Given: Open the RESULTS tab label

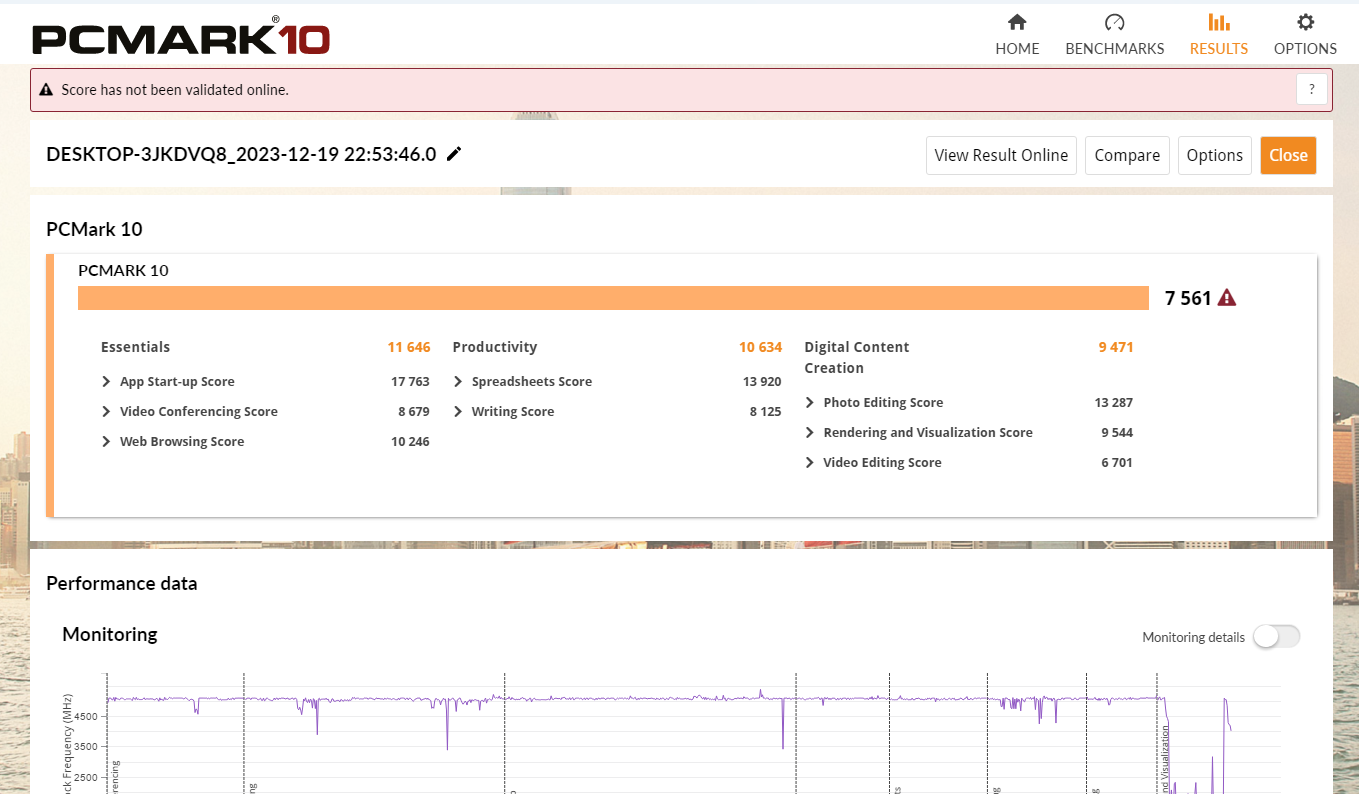Looking at the screenshot, I should [x=1219, y=49].
